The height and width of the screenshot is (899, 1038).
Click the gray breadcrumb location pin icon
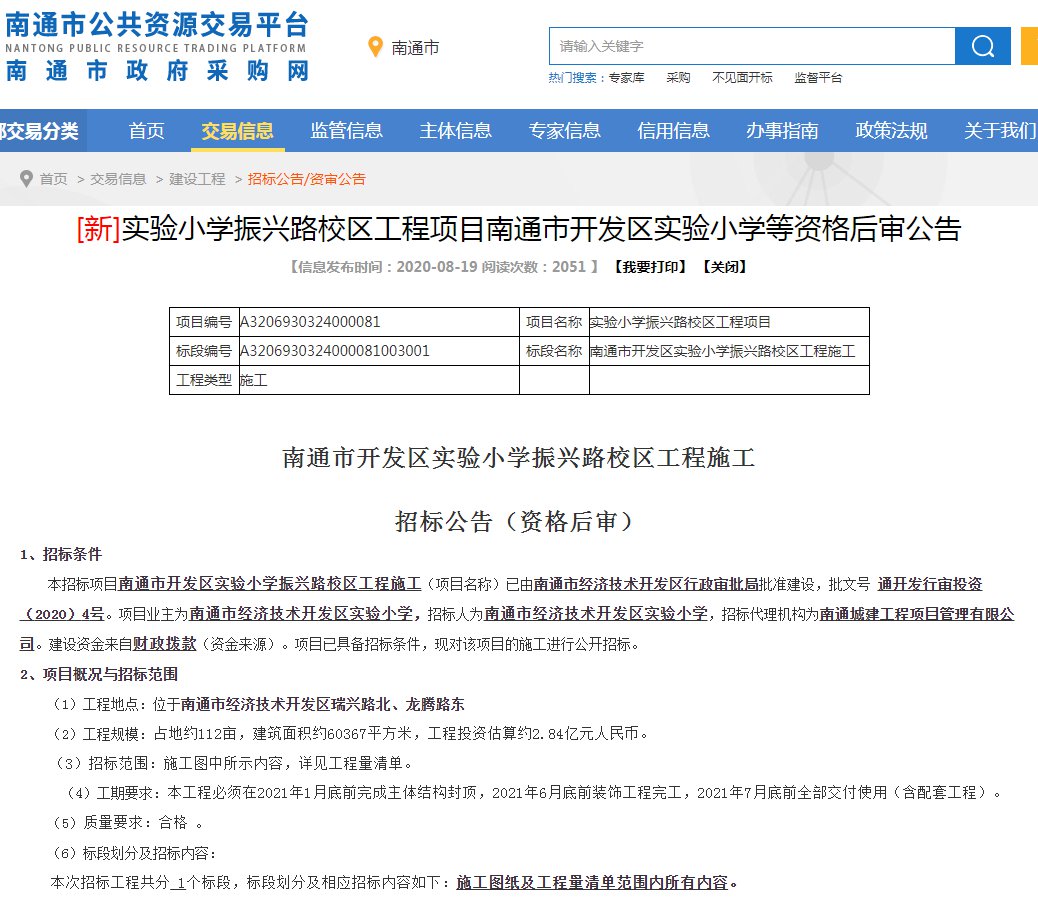[26, 179]
